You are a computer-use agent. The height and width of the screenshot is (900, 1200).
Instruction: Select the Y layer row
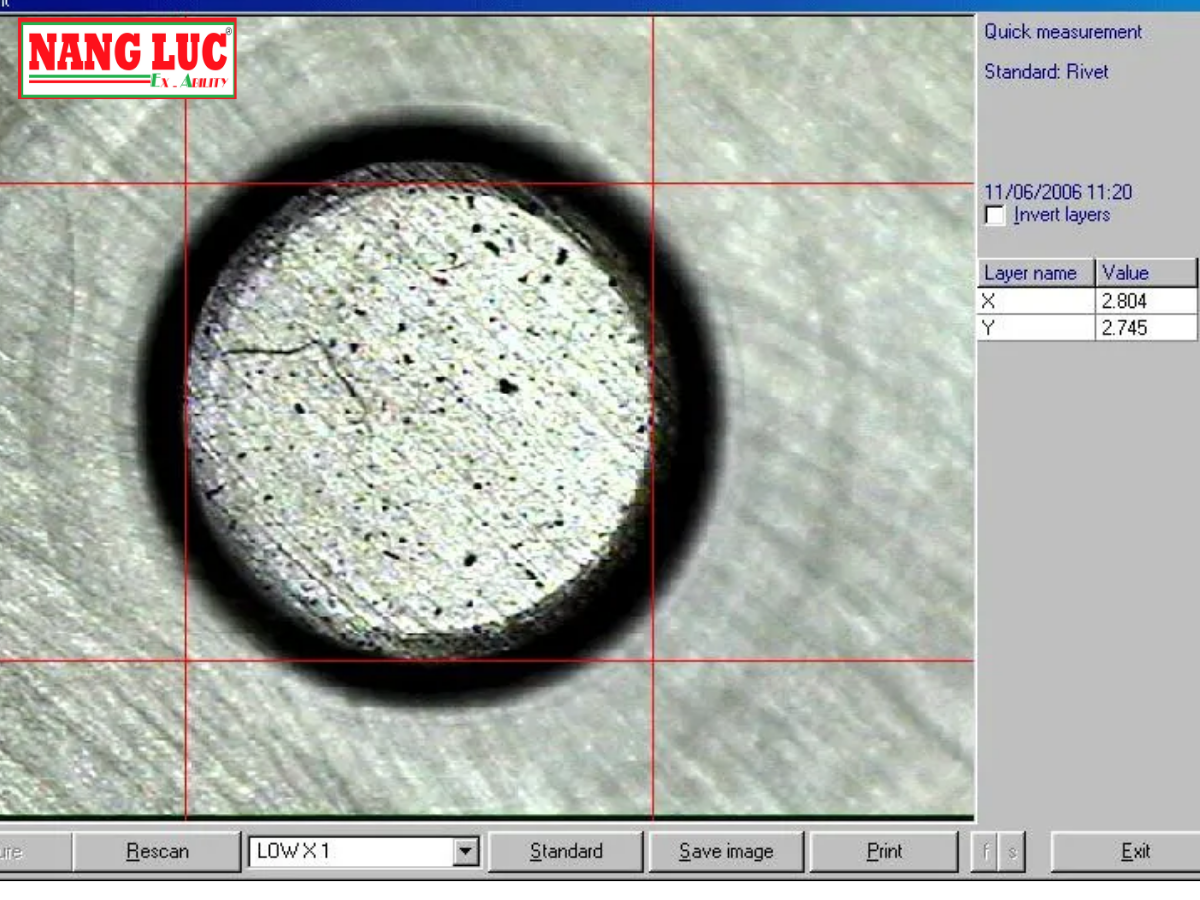coord(1036,327)
